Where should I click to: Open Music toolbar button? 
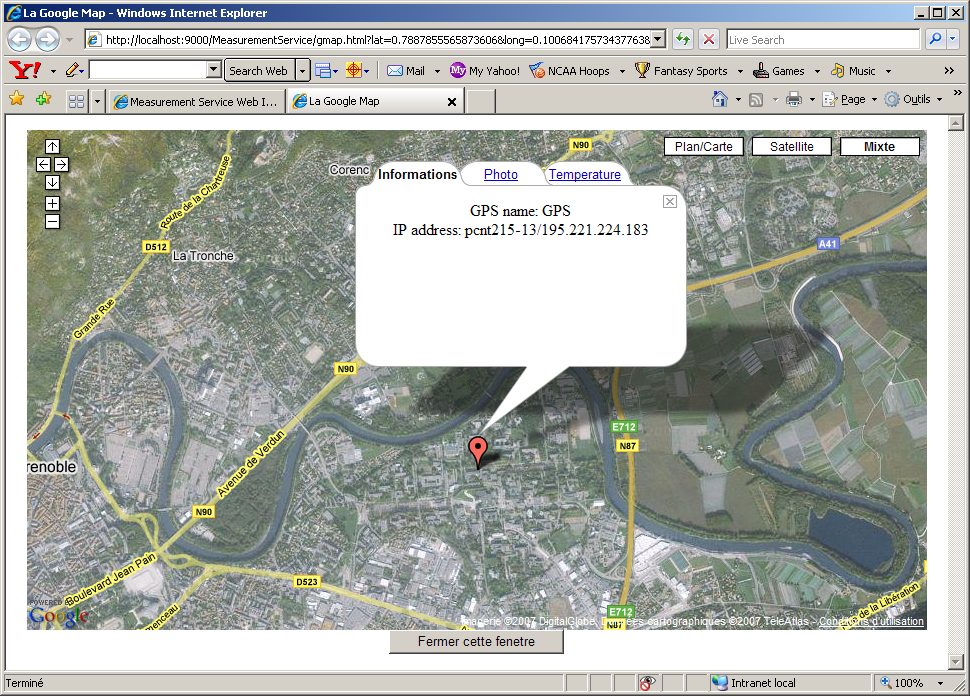(853, 71)
